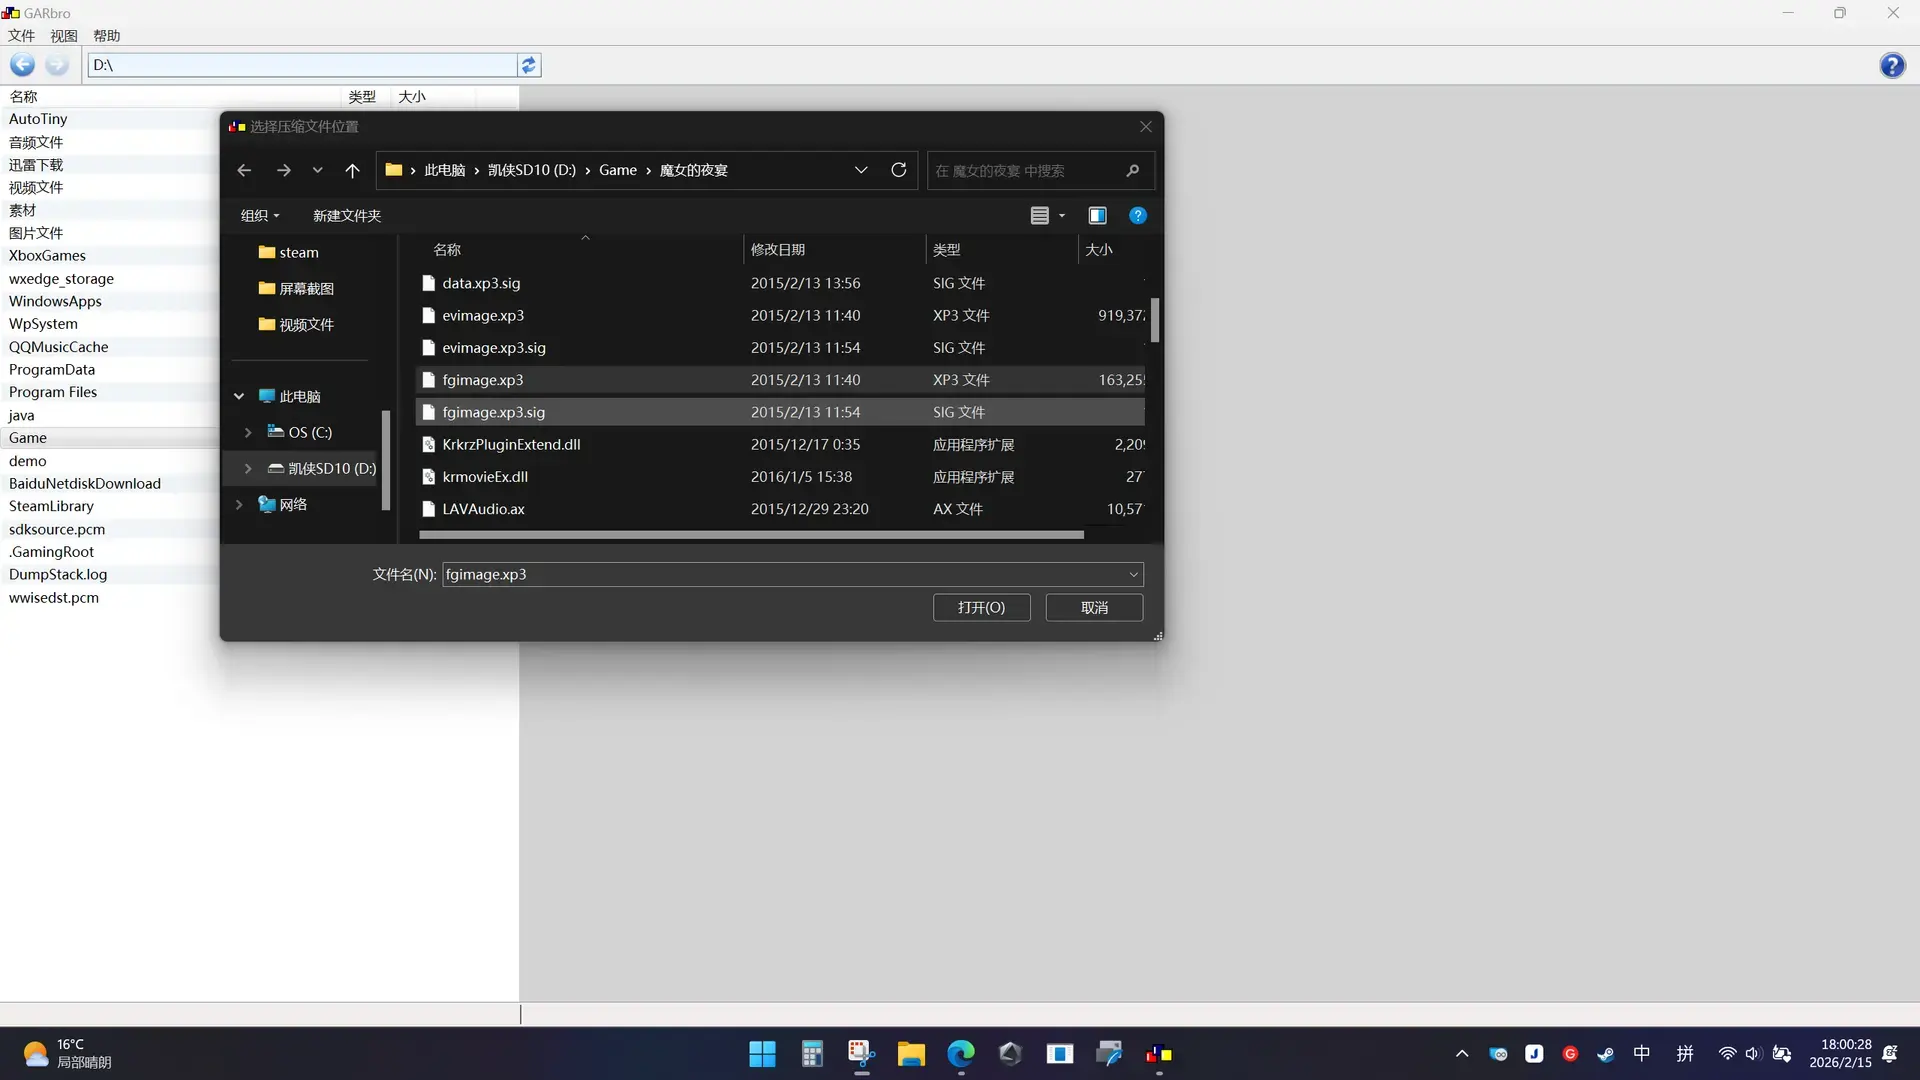Image resolution: width=1920 pixels, height=1080 pixels.
Task: Toggle preview pane in file dialog
Action: (1097, 215)
